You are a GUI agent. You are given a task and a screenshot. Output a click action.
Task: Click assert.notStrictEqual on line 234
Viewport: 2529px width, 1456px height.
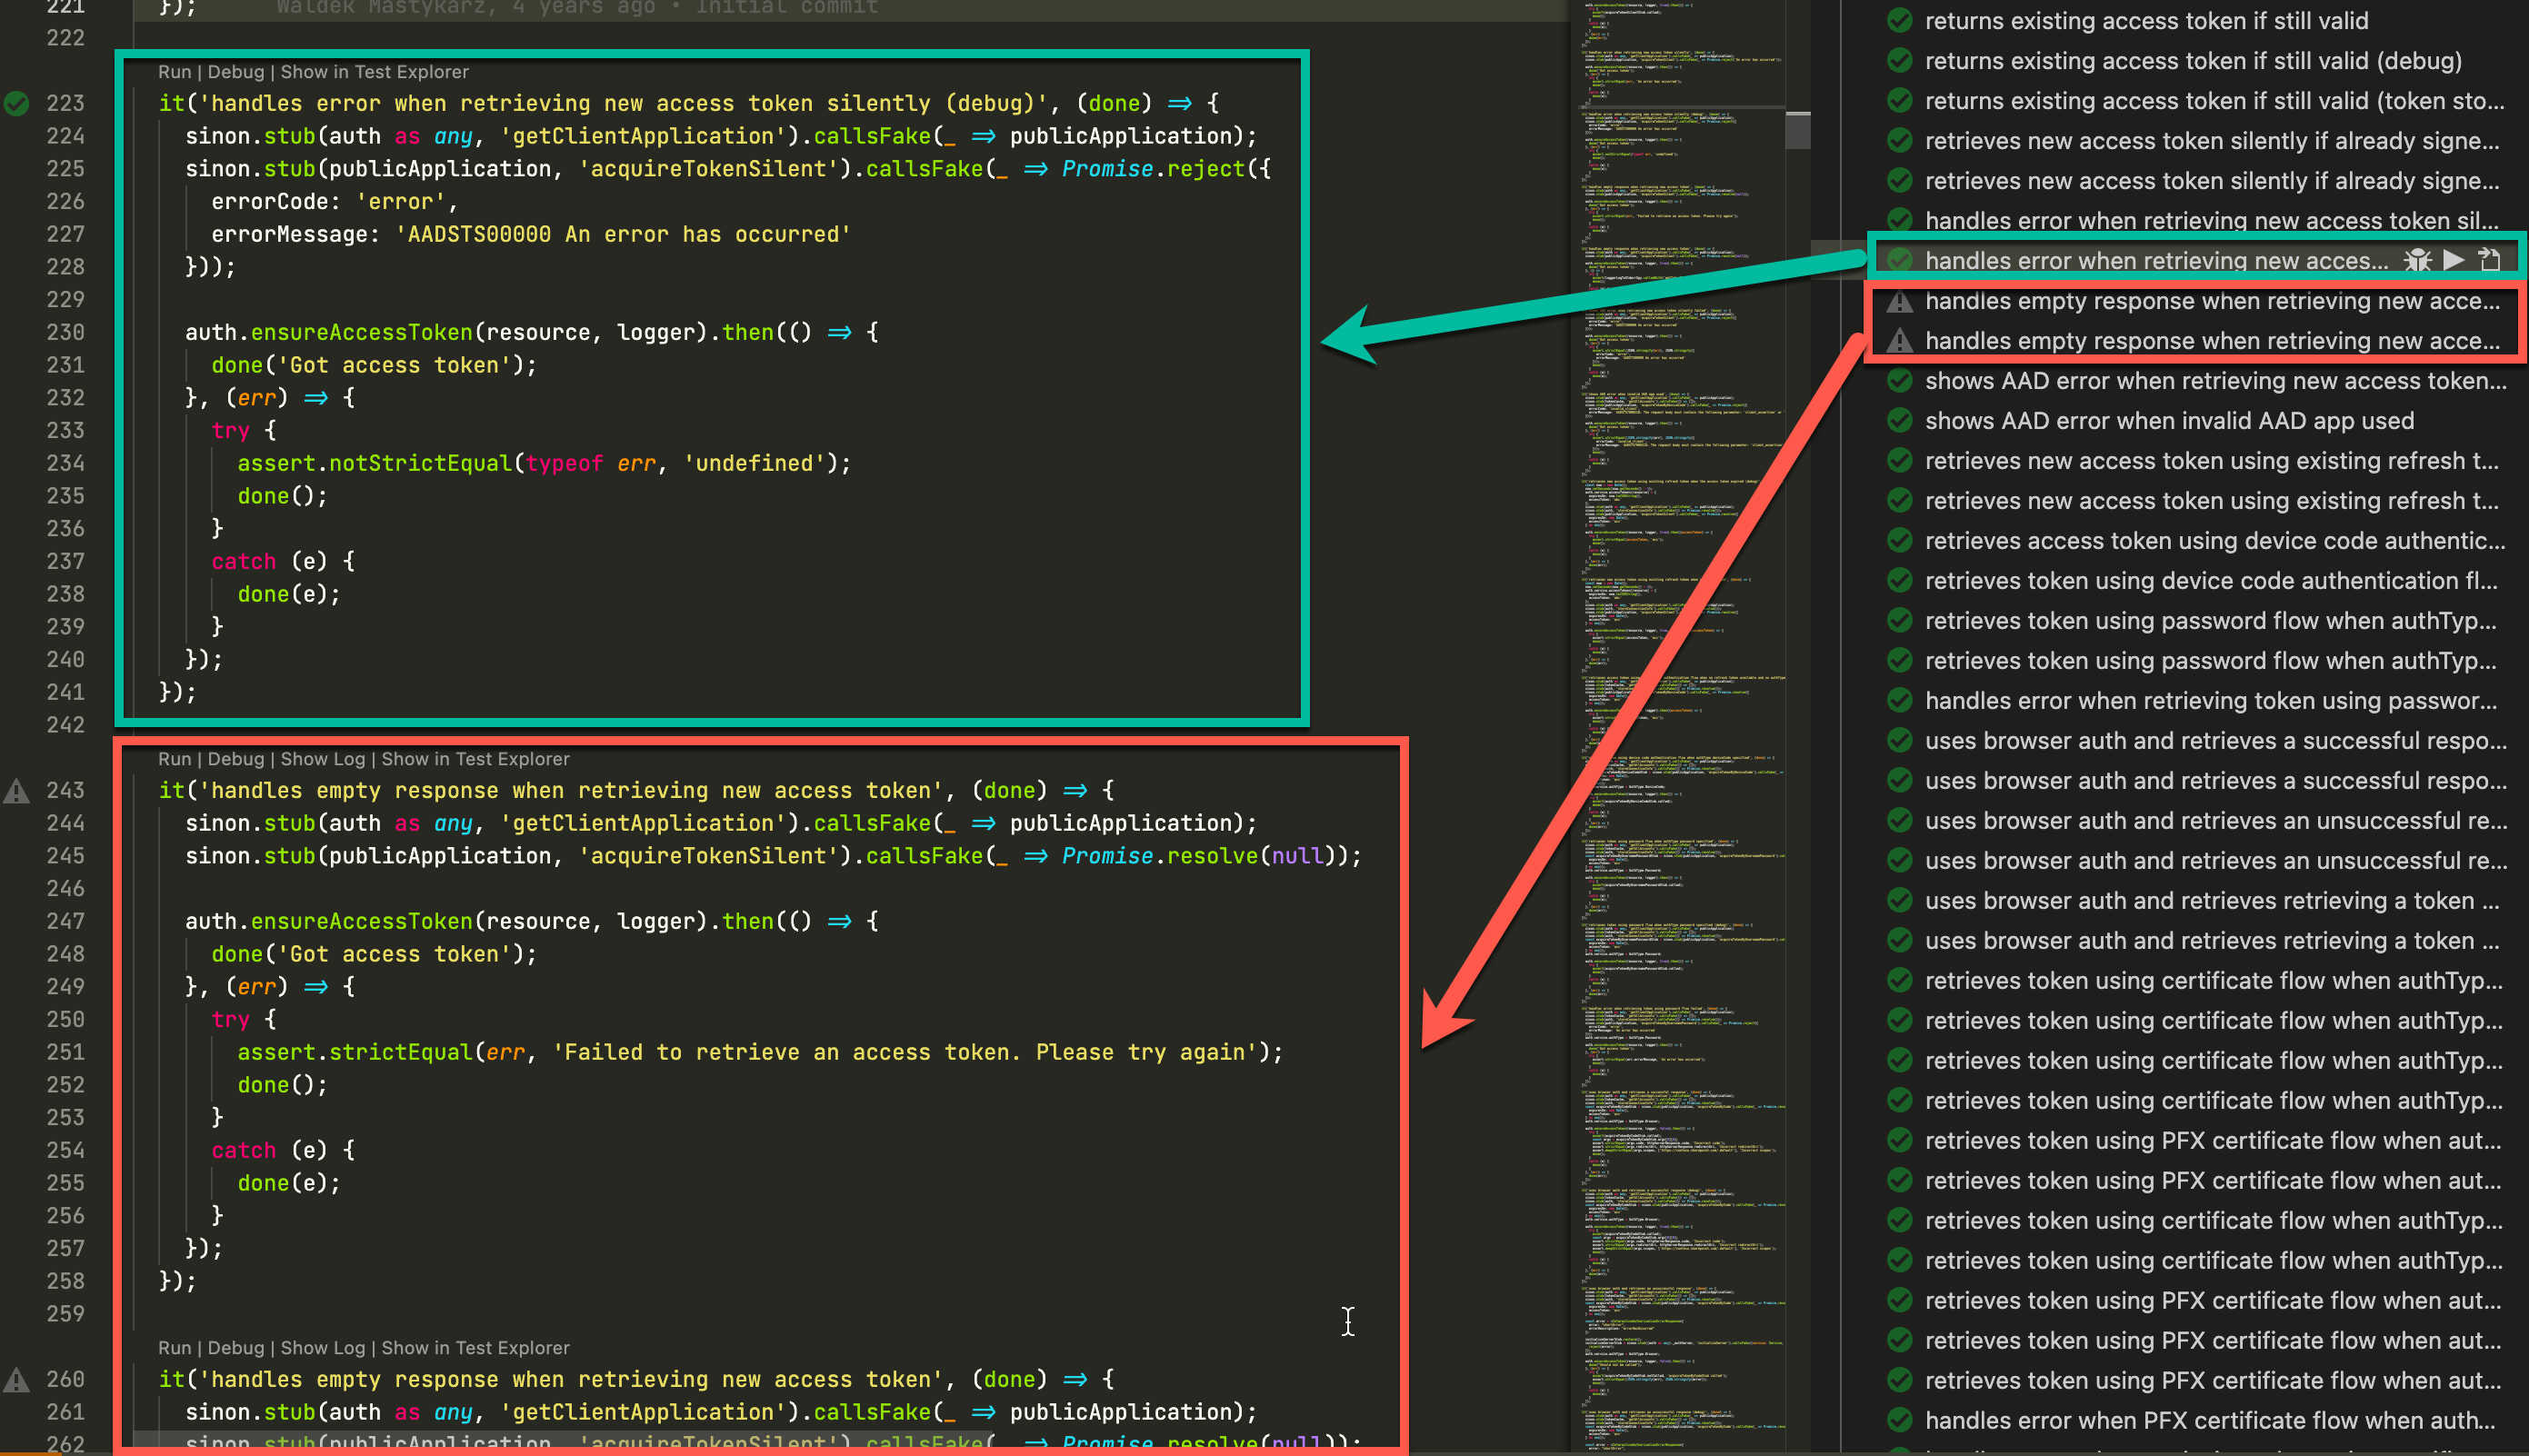tap(374, 463)
